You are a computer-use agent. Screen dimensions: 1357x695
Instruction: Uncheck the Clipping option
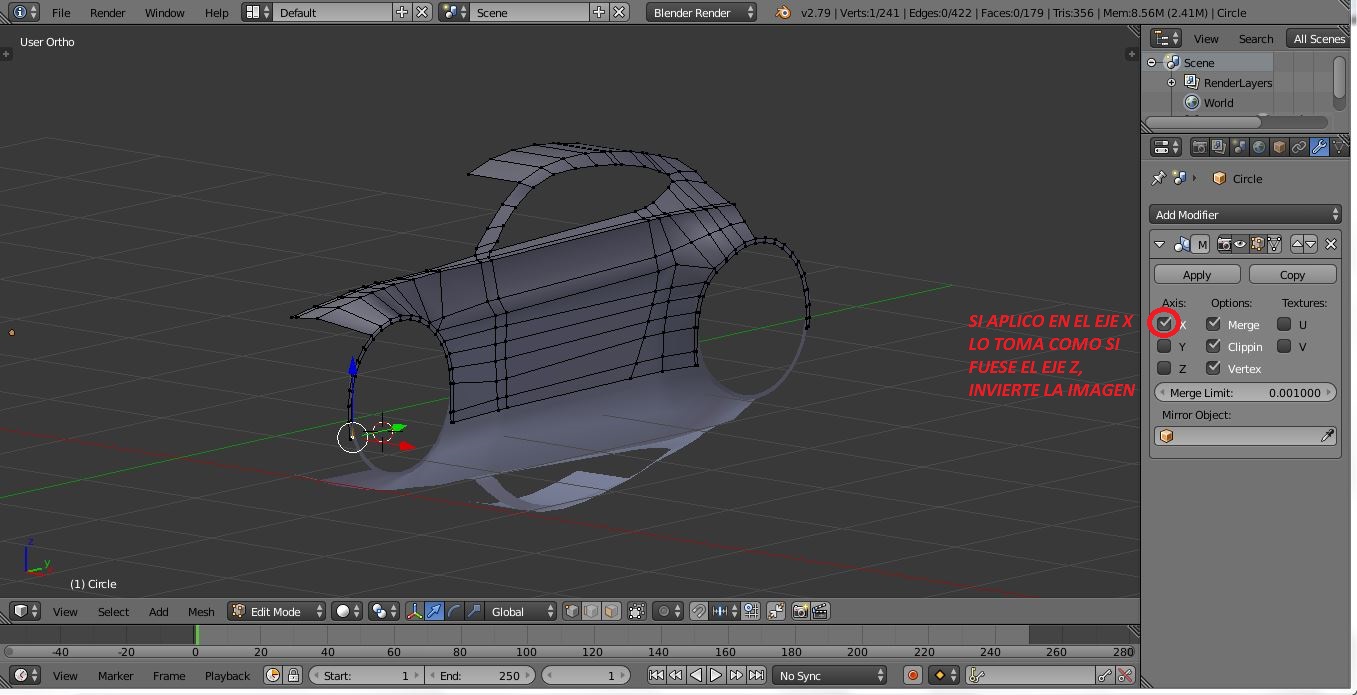1213,346
